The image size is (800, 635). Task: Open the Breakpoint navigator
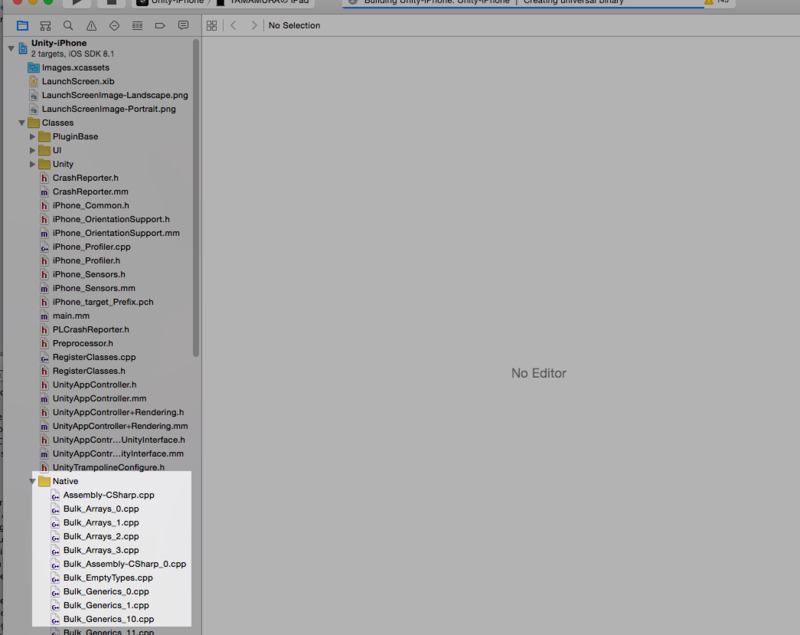(x=160, y=26)
